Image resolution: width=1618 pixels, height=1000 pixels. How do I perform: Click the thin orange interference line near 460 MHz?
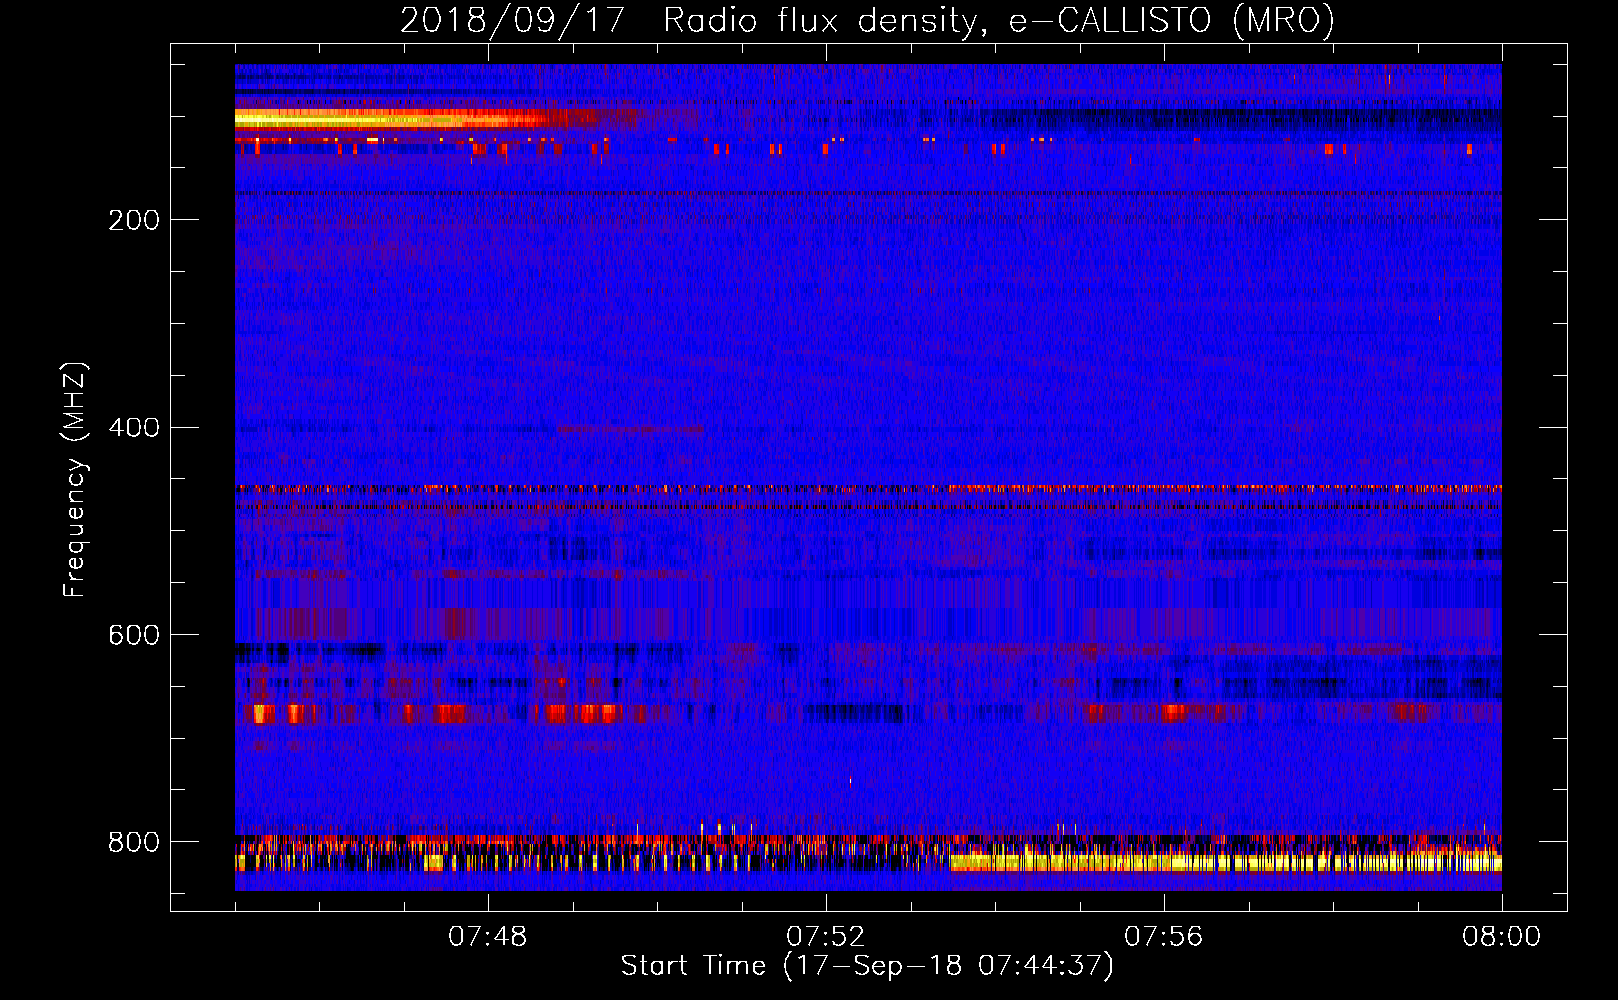click(868, 489)
